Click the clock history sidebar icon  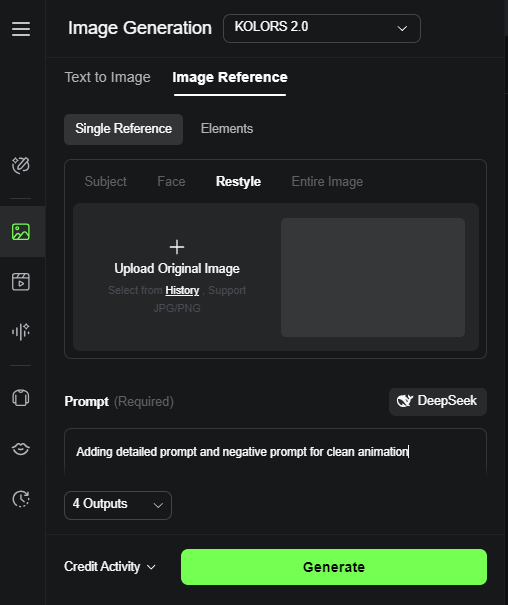coord(21,499)
